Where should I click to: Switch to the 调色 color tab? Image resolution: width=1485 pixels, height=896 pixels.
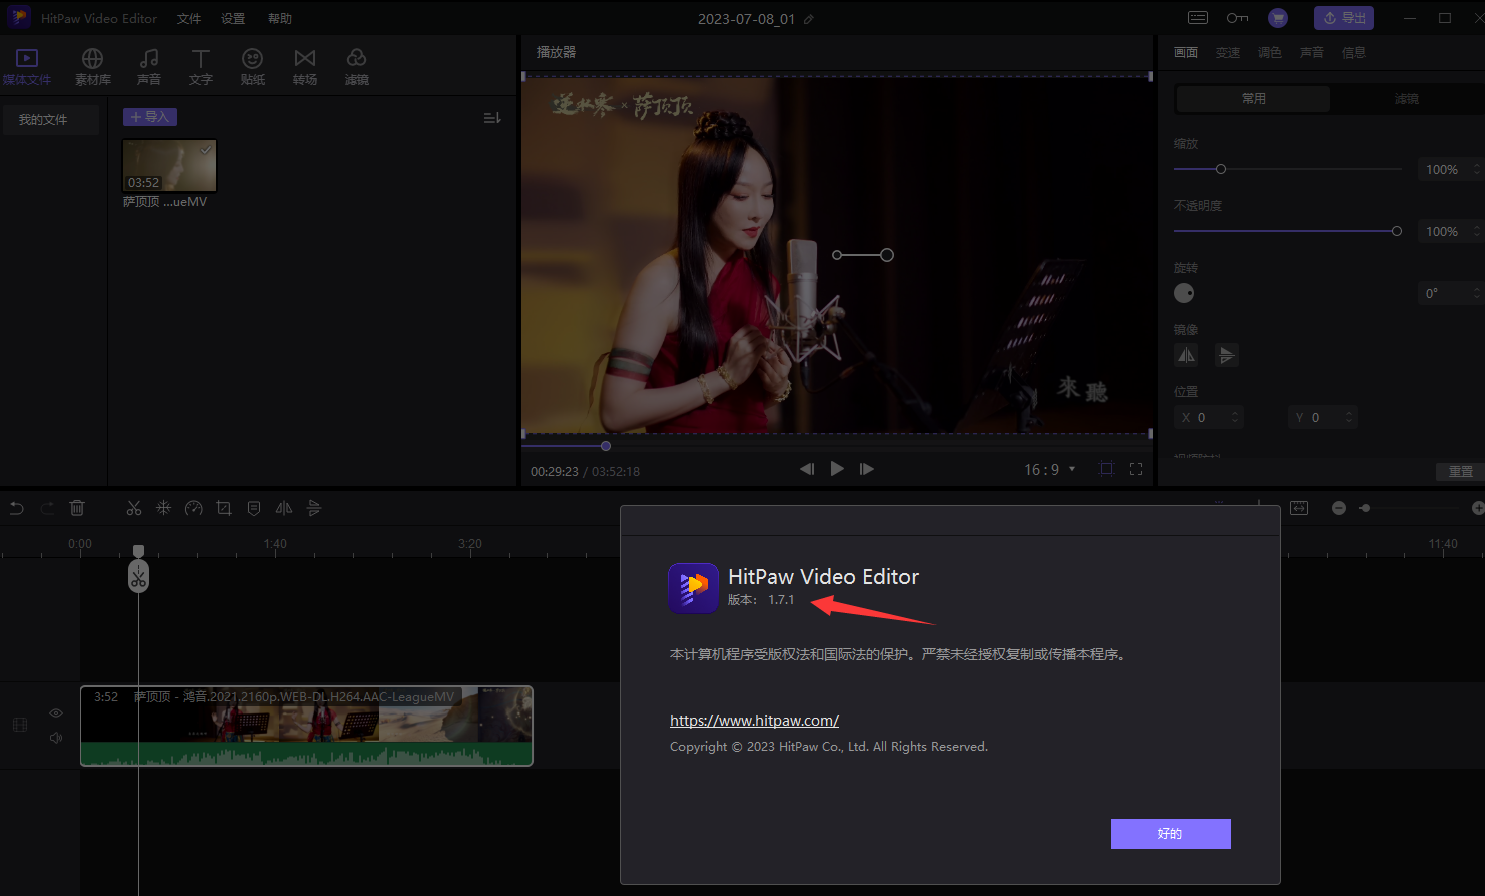click(x=1270, y=52)
